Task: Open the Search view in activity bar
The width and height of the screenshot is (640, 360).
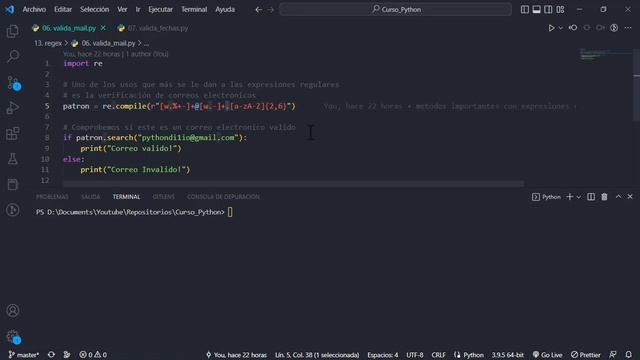Action: pos(13,56)
